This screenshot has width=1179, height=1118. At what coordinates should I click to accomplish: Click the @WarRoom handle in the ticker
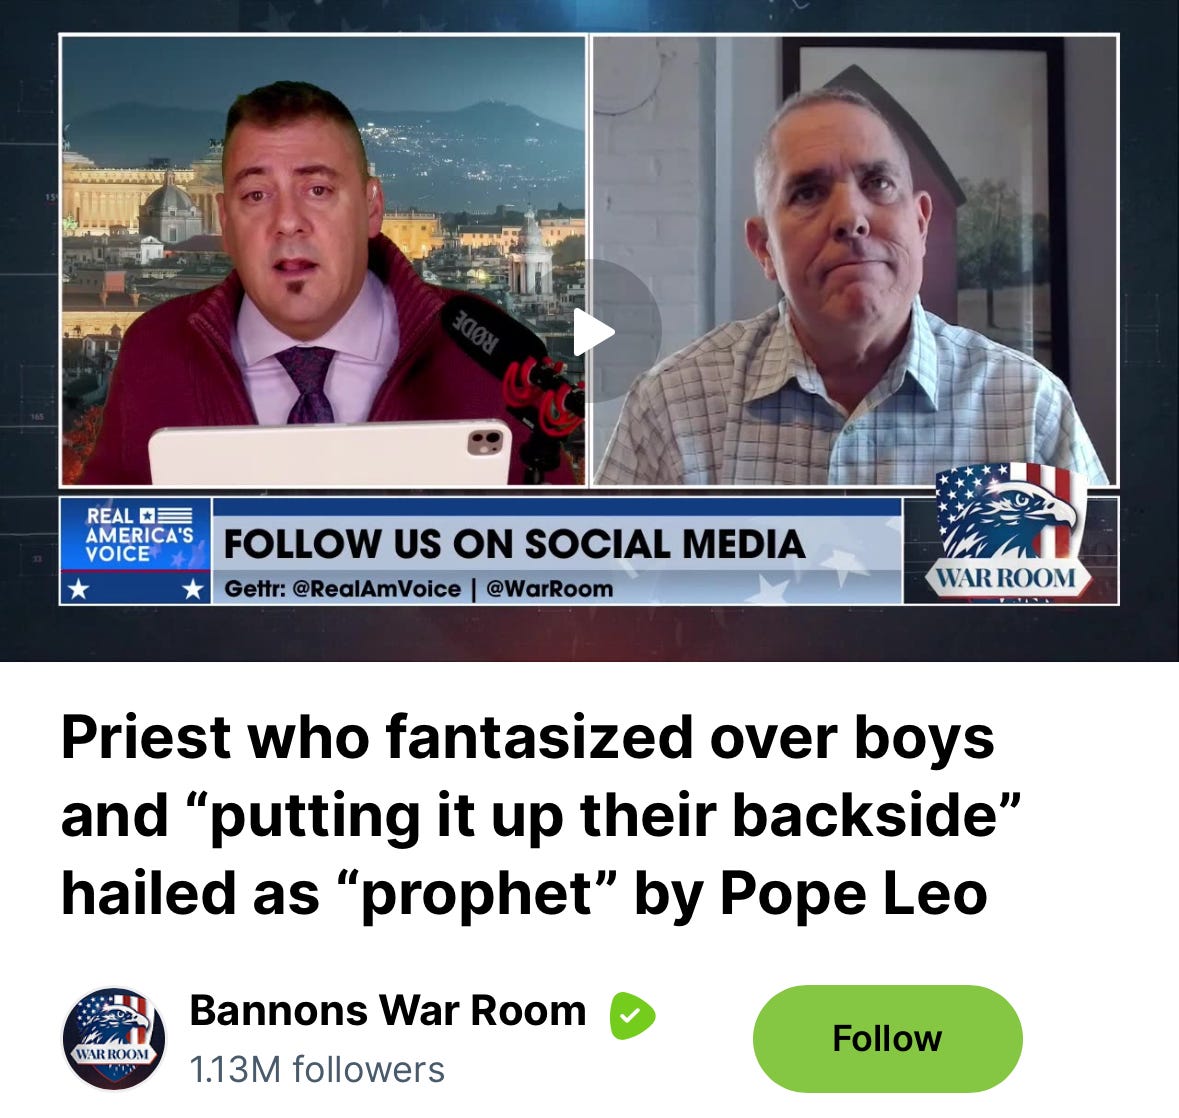coord(550,589)
